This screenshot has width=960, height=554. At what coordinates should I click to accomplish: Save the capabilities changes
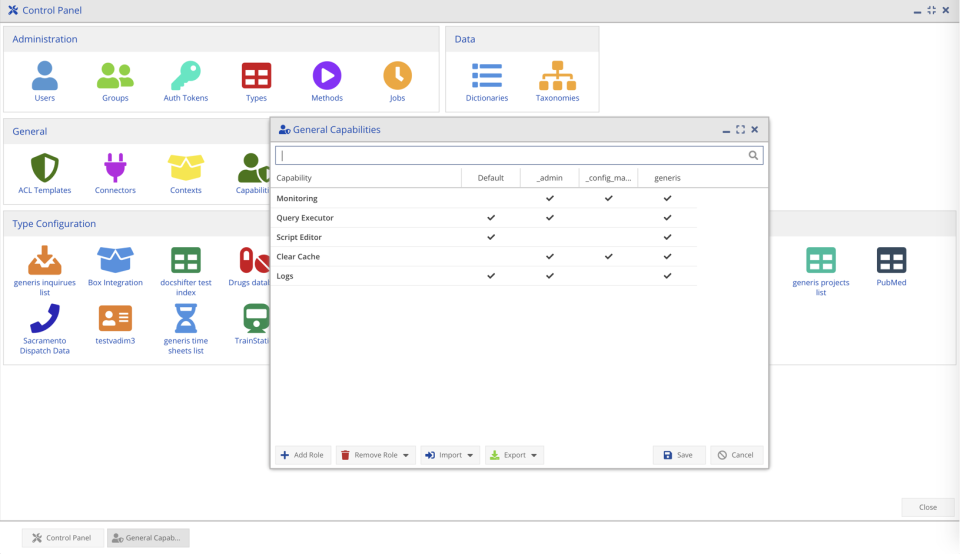(678, 455)
